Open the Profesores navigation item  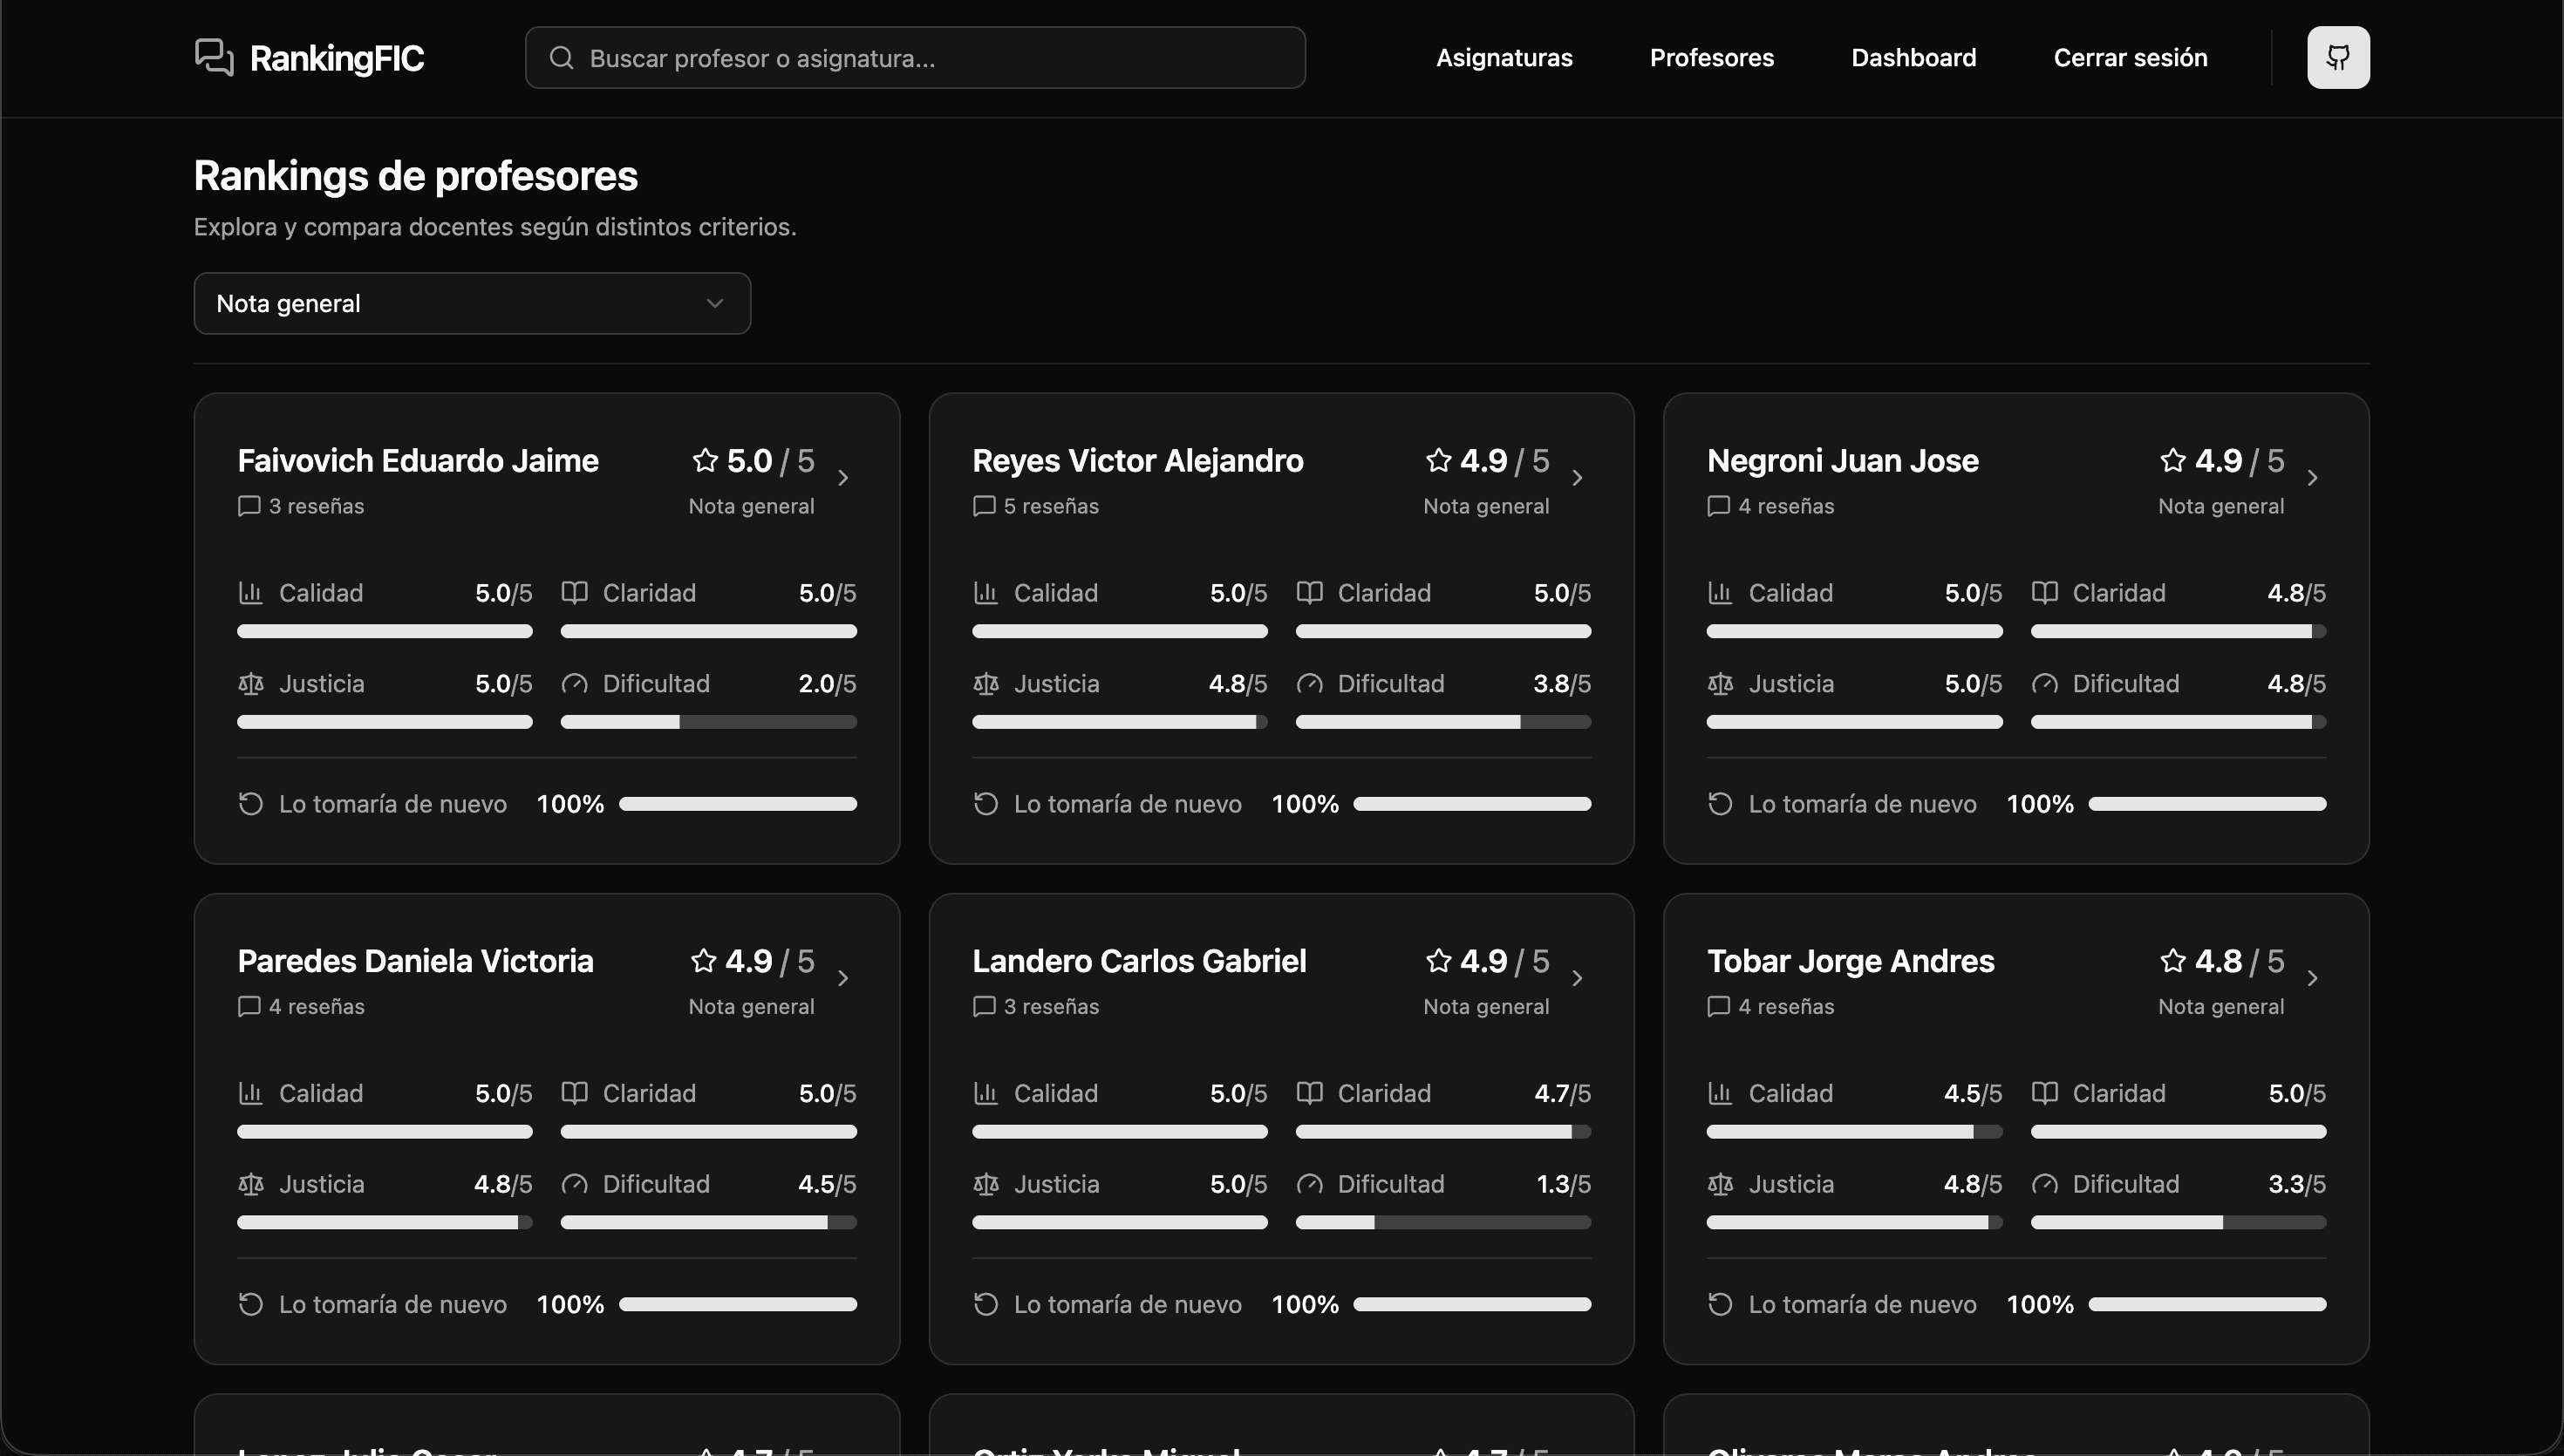[1712, 58]
